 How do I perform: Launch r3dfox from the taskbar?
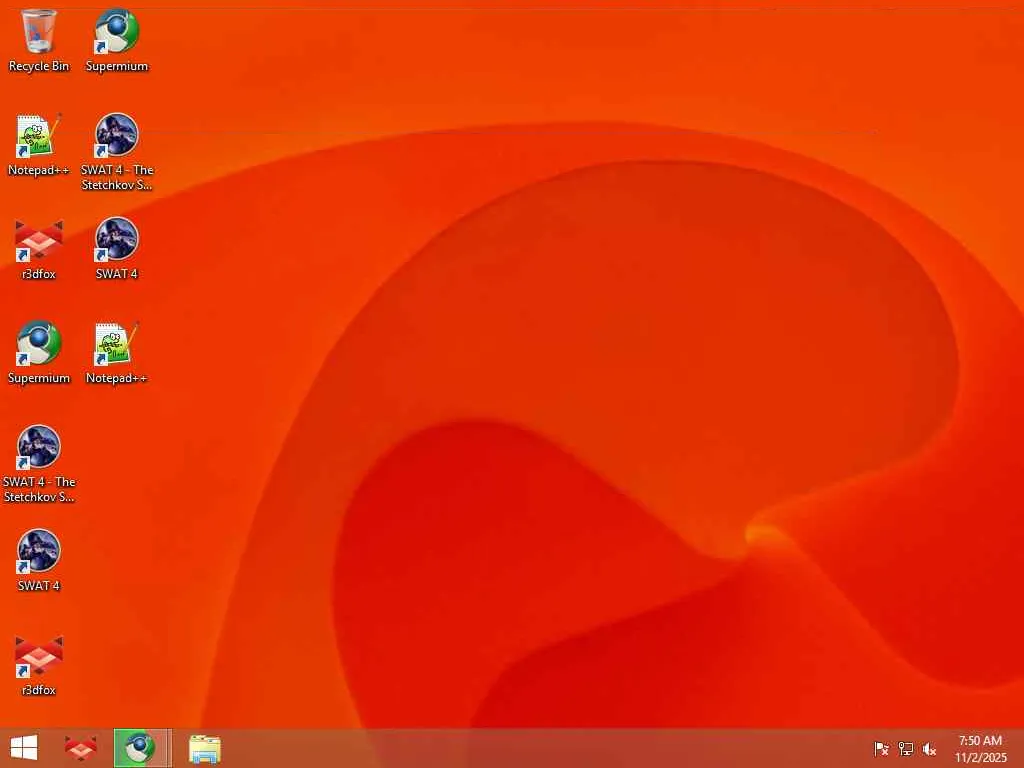81,748
